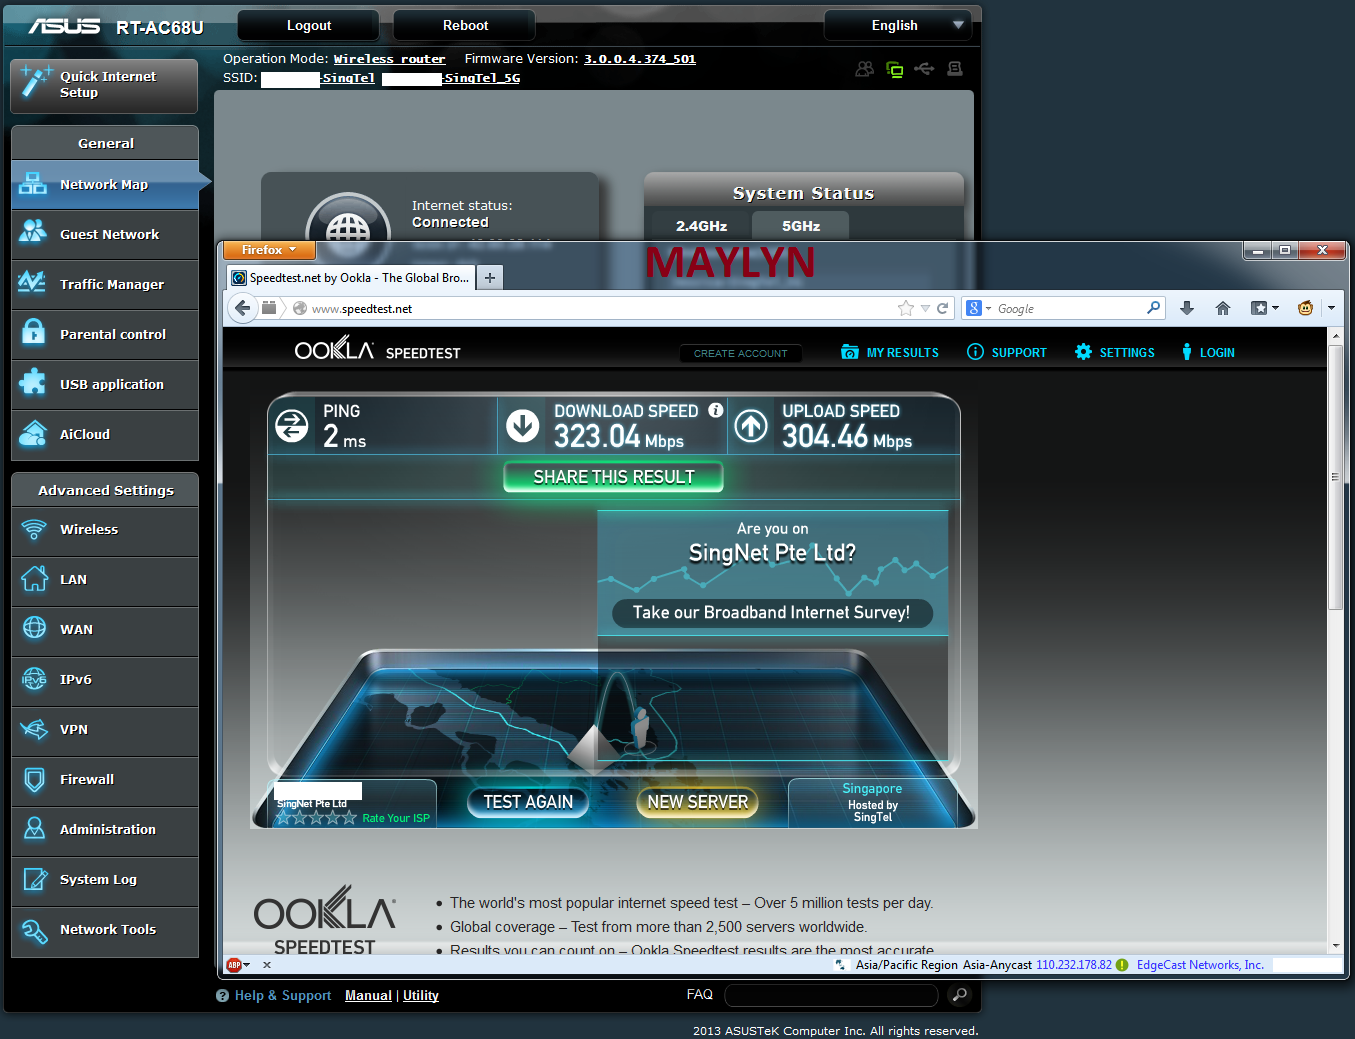Click the AdBlock icon in status bar
Image resolution: width=1355 pixels, height=1039 pixels.
pos(234,965)
